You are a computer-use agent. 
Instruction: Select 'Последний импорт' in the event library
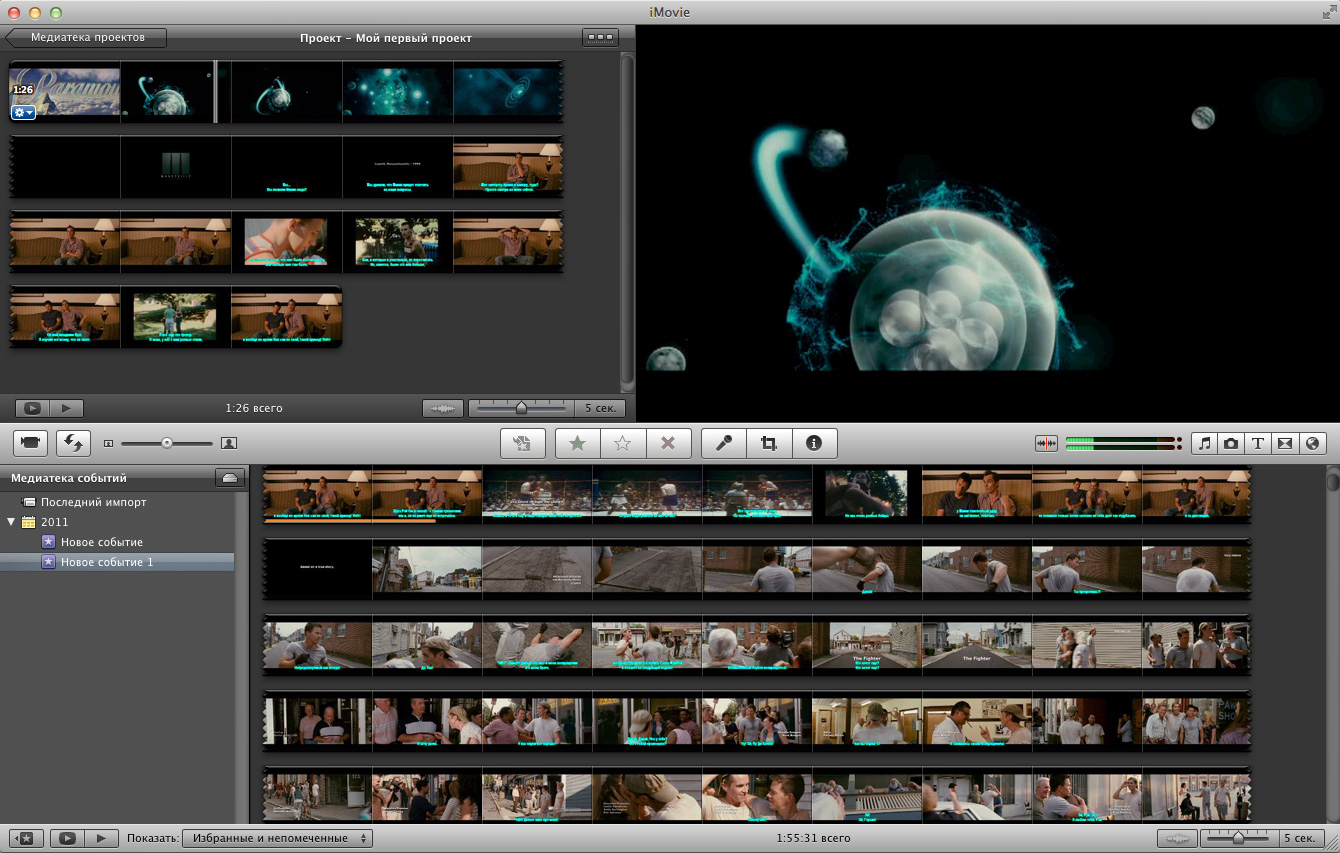pyautogui.click(x=93, y=502)
